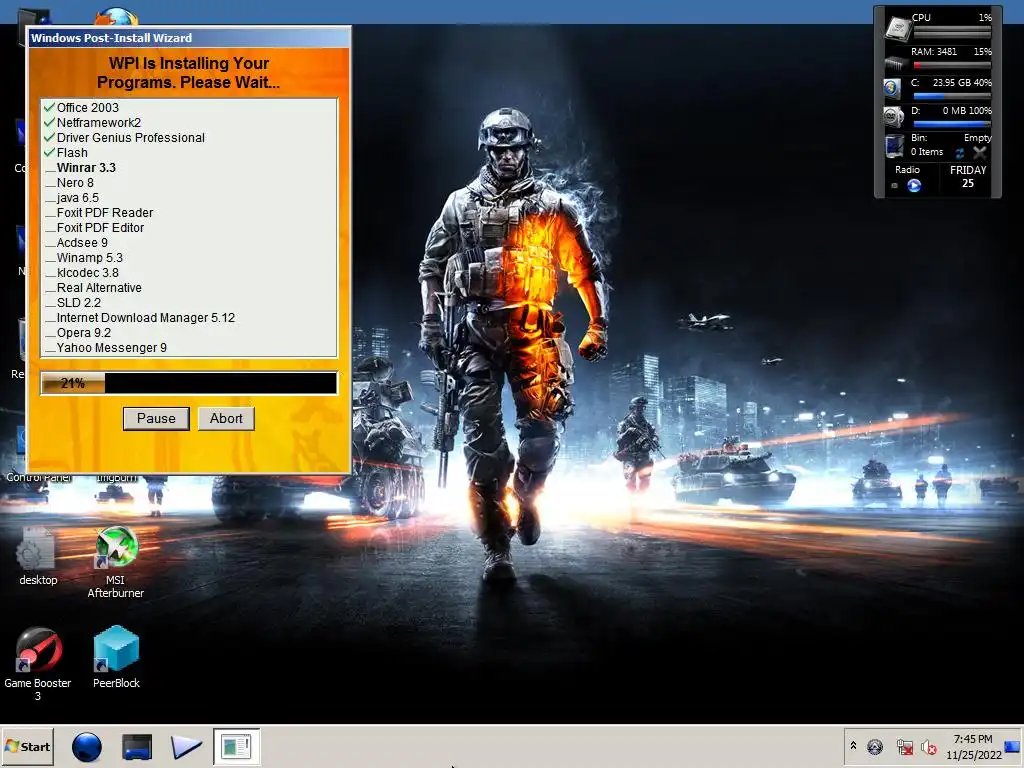Abort the WPI installation

click(226, 419)
